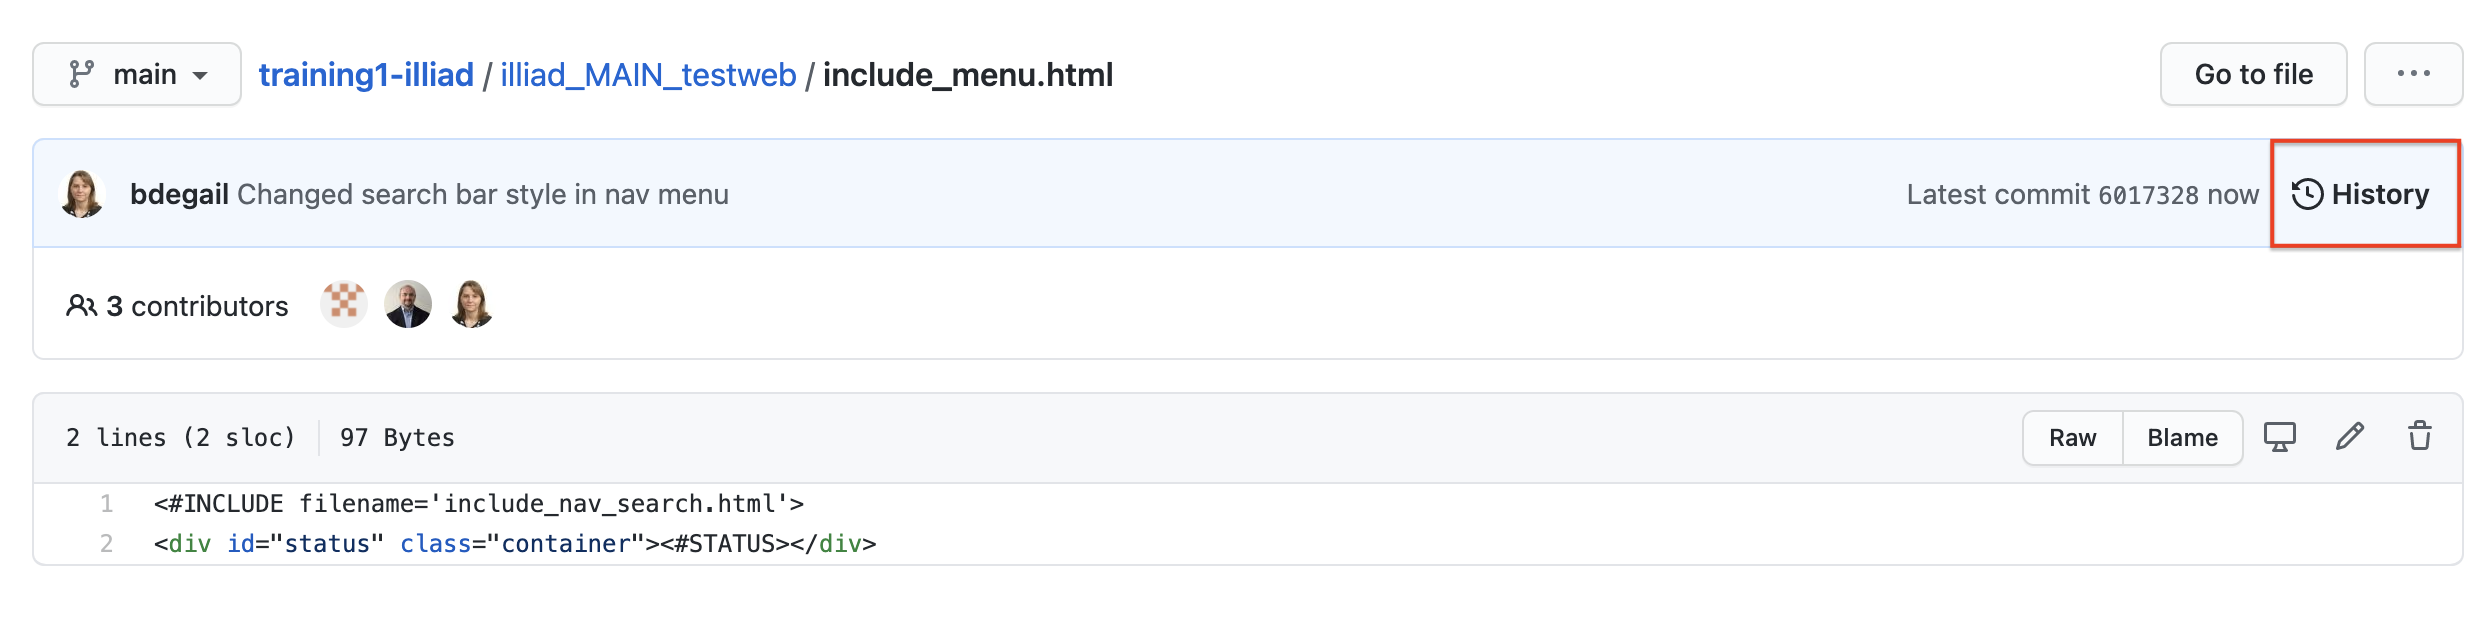
Task: Click the Go to file button
Action: pos(2253,75)
